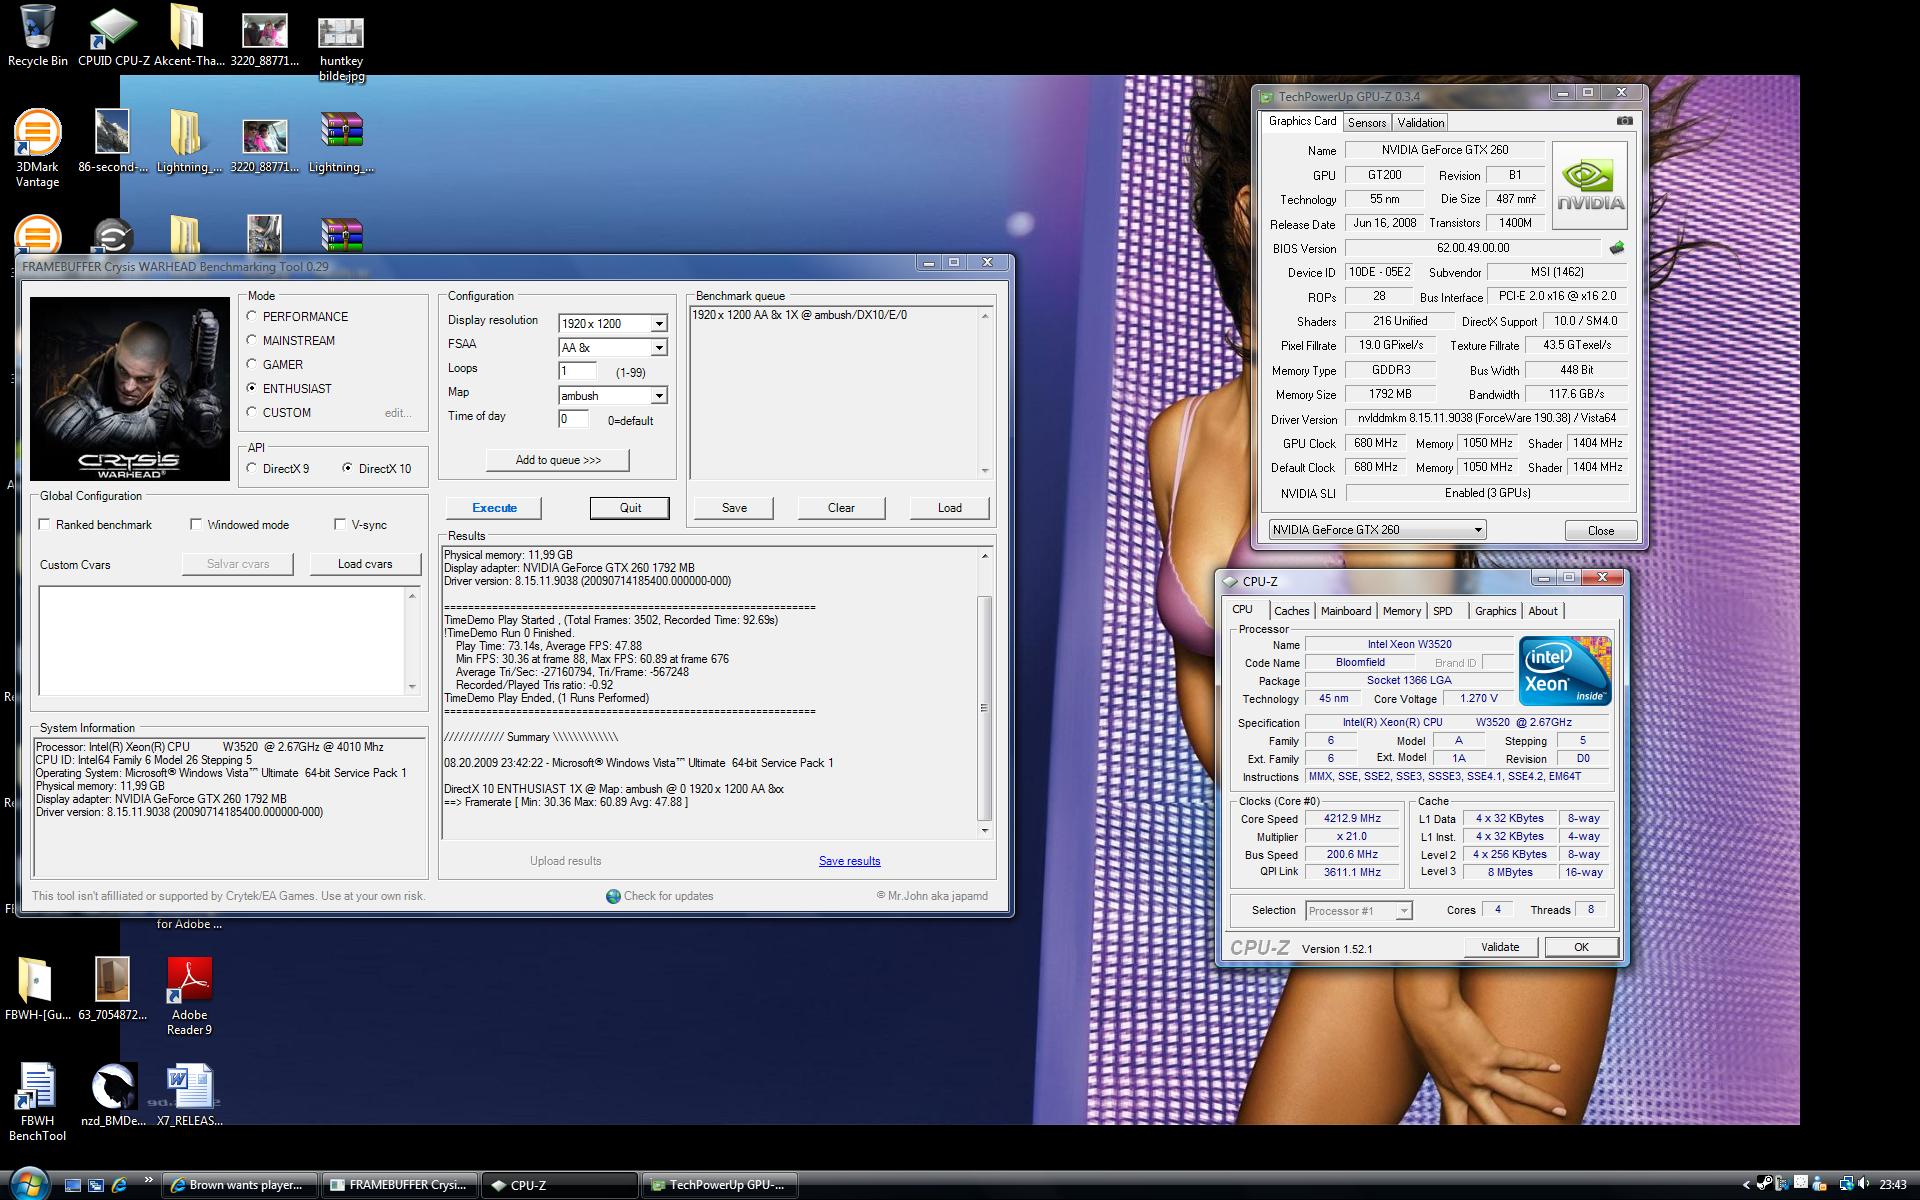Open Caches tab in CPU-Z
The width and height of the screenshot is (1920, 1200).
1291,611
